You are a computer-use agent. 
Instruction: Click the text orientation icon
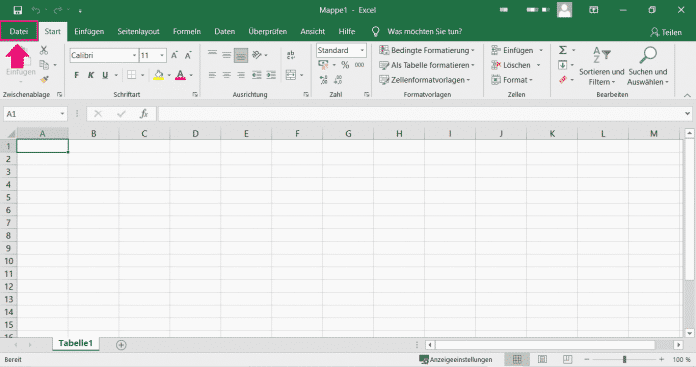coord(257,55)
